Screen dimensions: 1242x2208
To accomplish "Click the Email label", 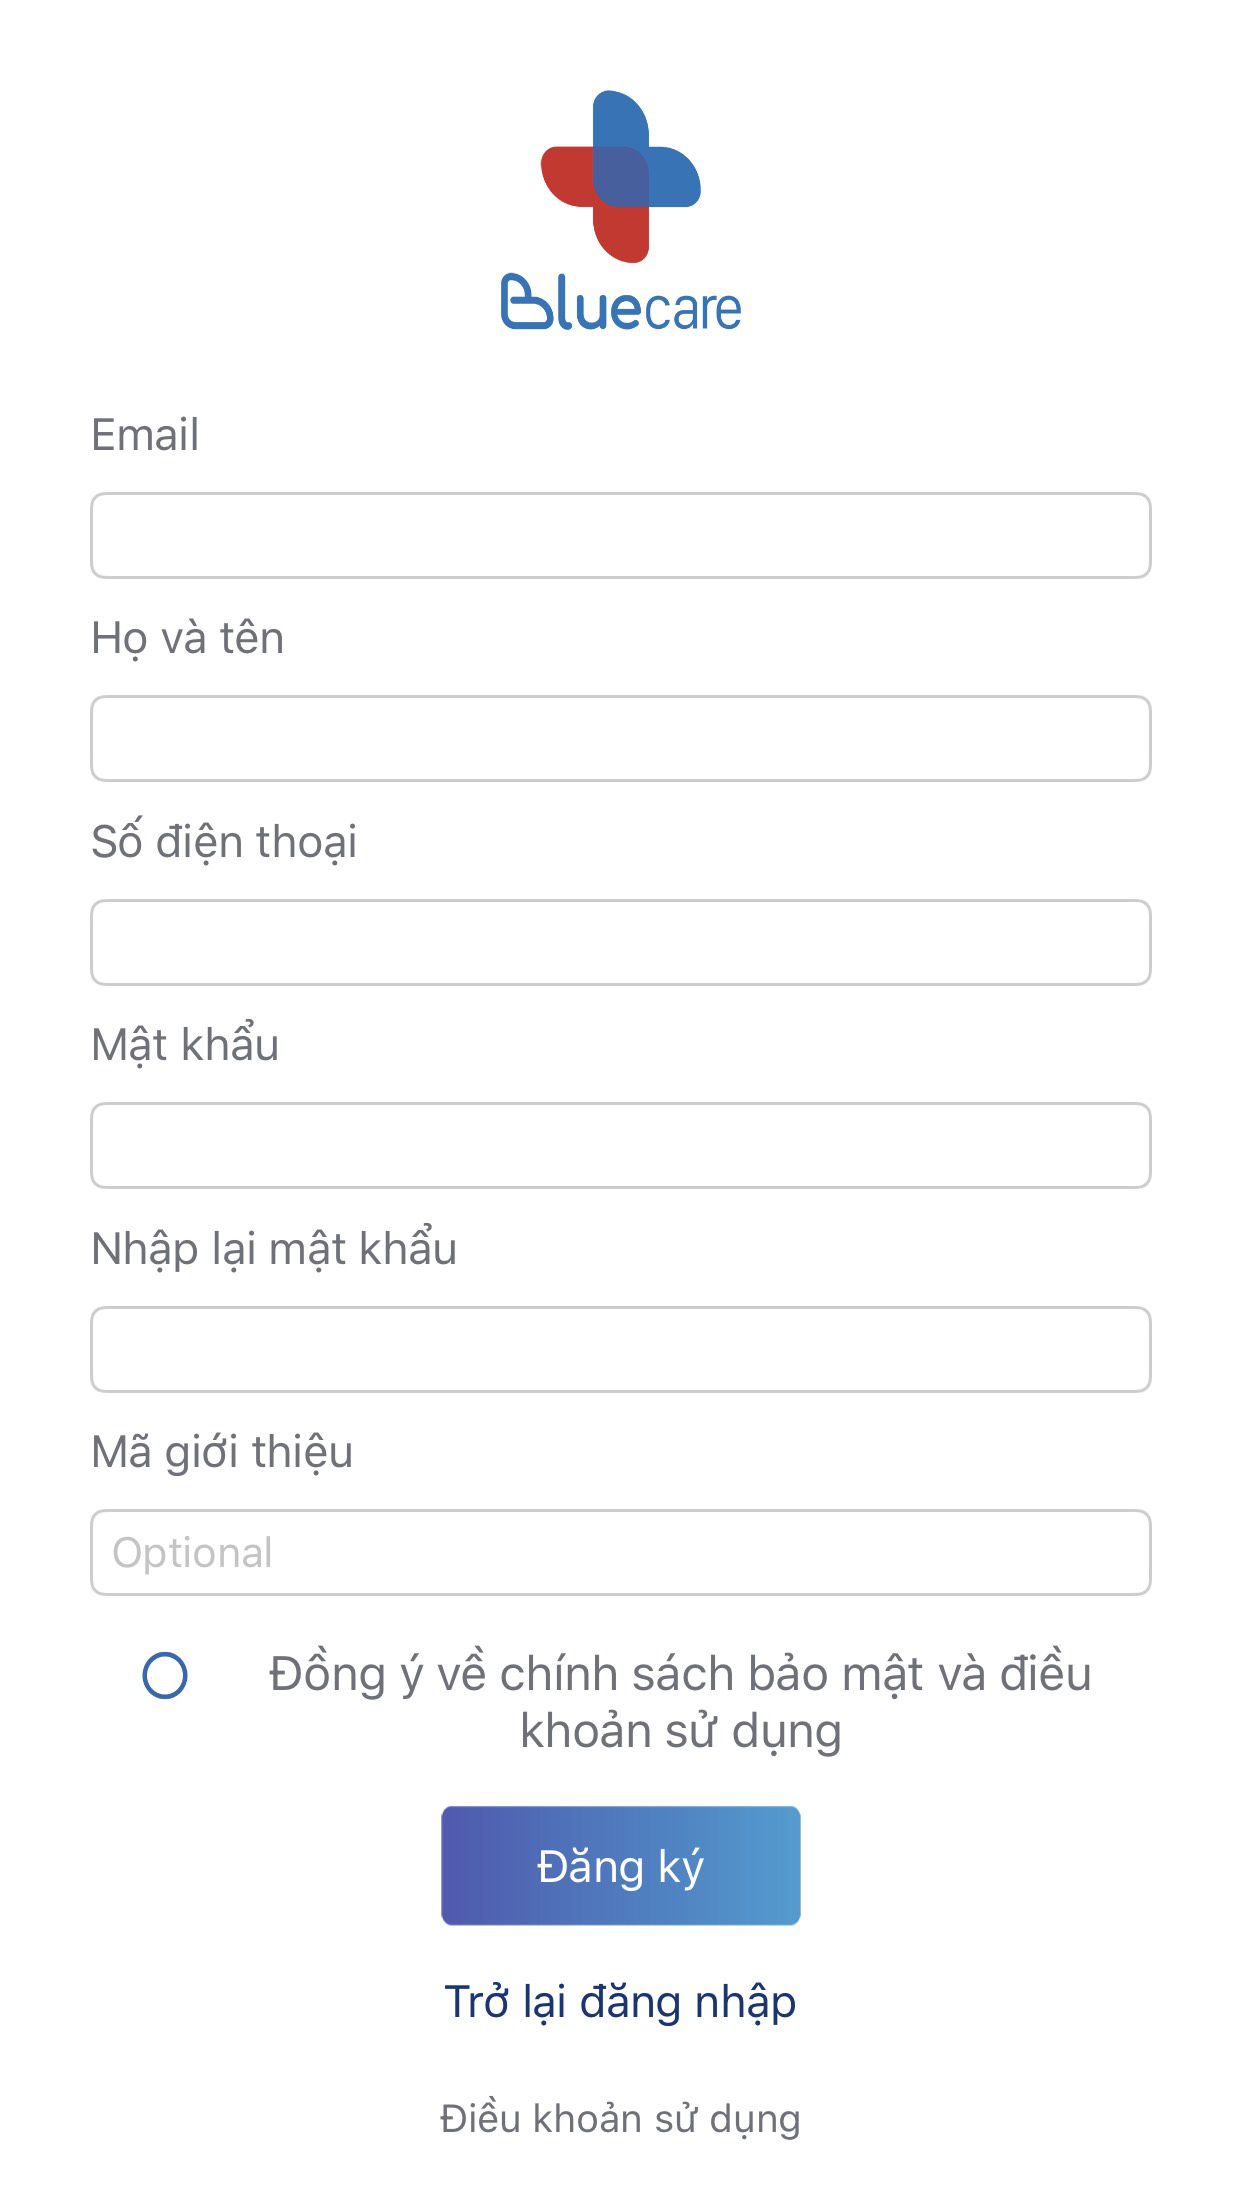I will (145, 435).
